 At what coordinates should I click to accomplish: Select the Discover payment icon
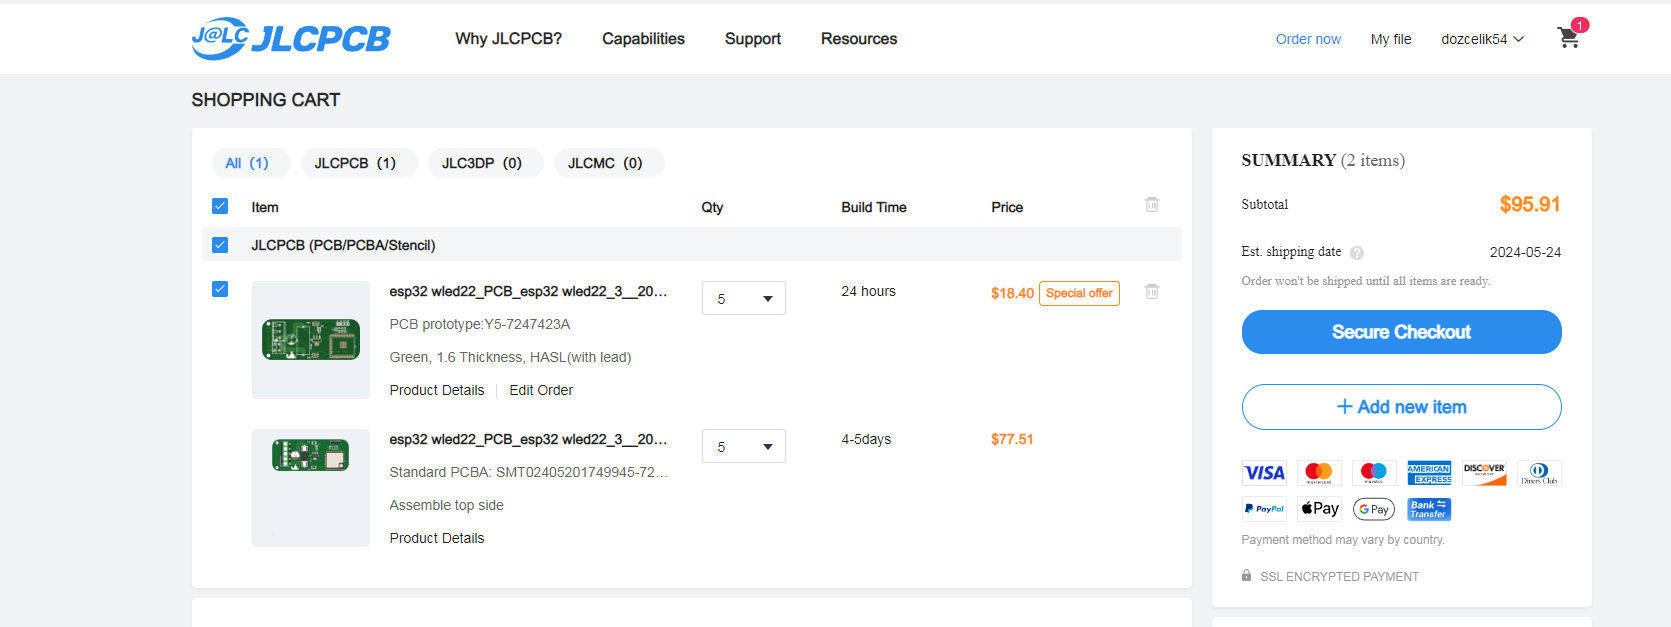1484,473
